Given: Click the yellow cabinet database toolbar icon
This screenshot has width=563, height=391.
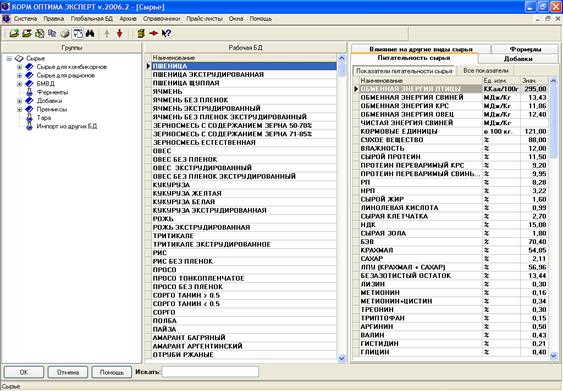Looking at the screenshot, I should 141,33.
